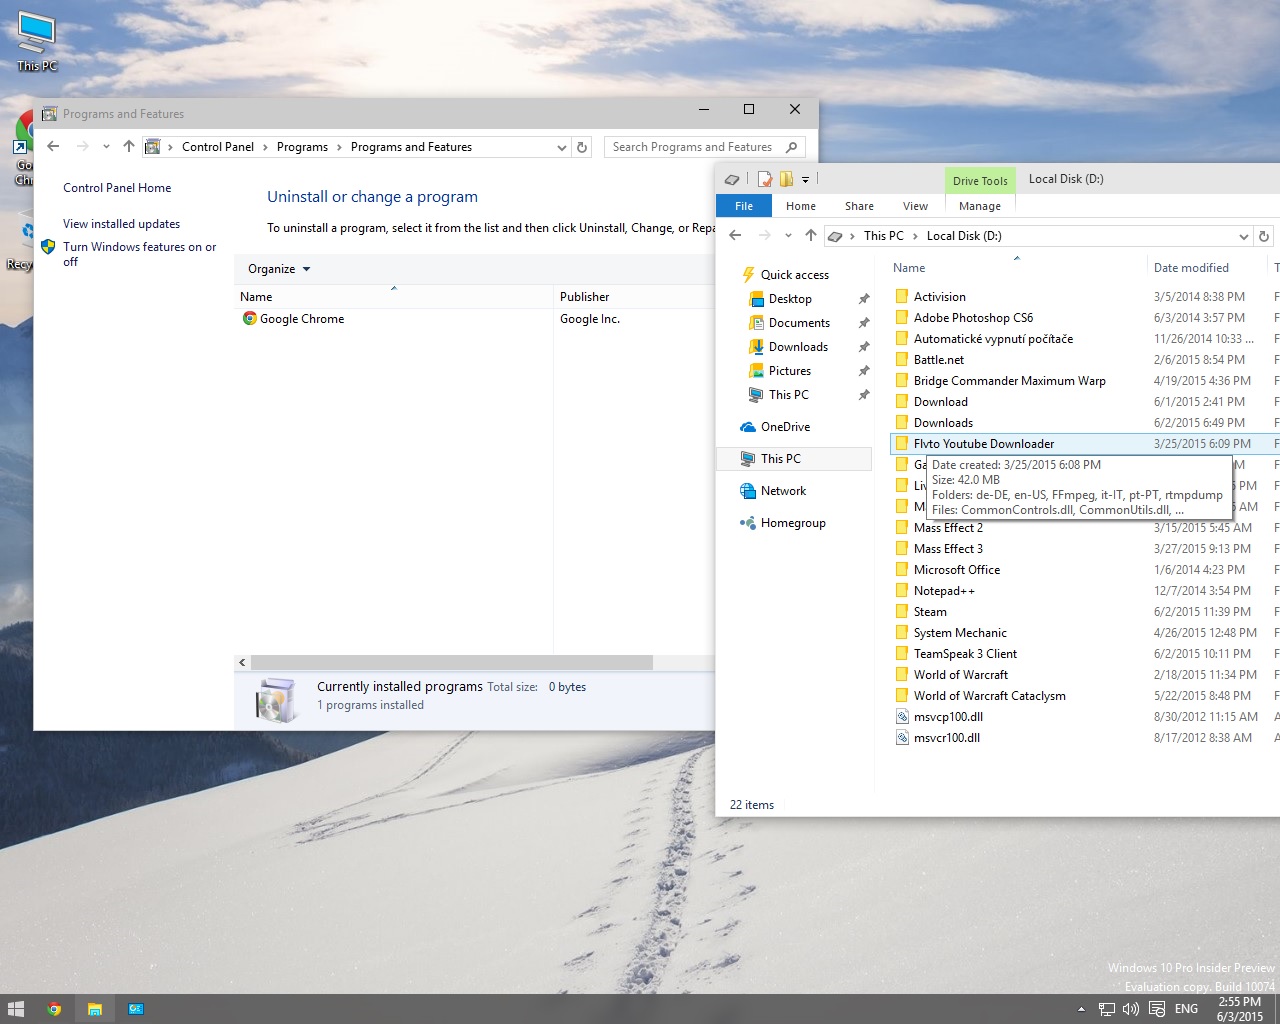Open the File ribbon menu
Image resolution: width=1280 pixels, height=1024 pixels.
coord(744,206)
